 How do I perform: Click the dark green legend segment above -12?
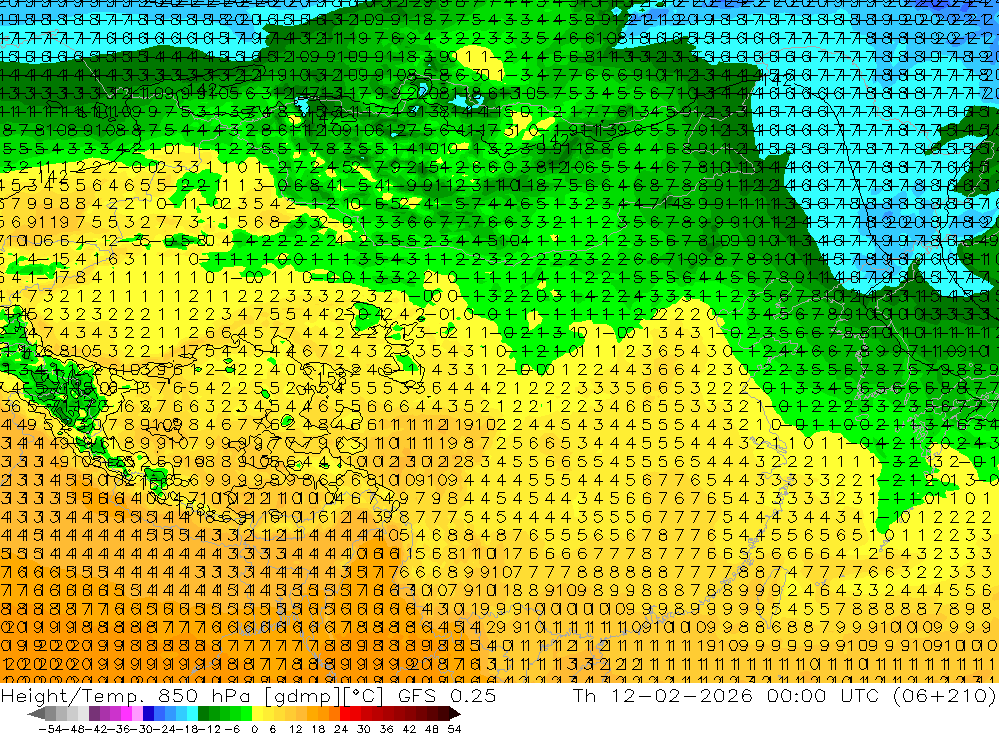tap(203, 713)
